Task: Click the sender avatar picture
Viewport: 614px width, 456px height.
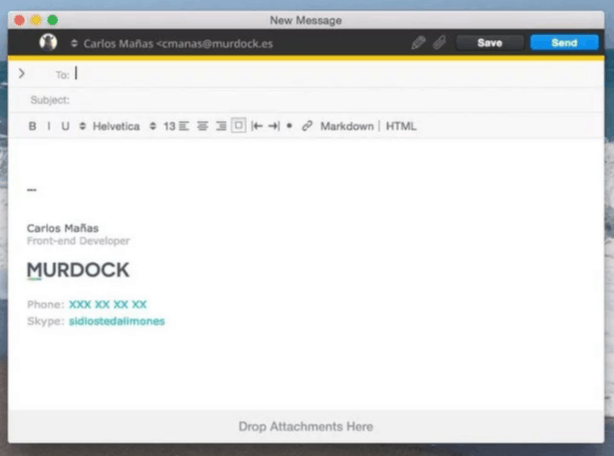Action: [48, 42]
